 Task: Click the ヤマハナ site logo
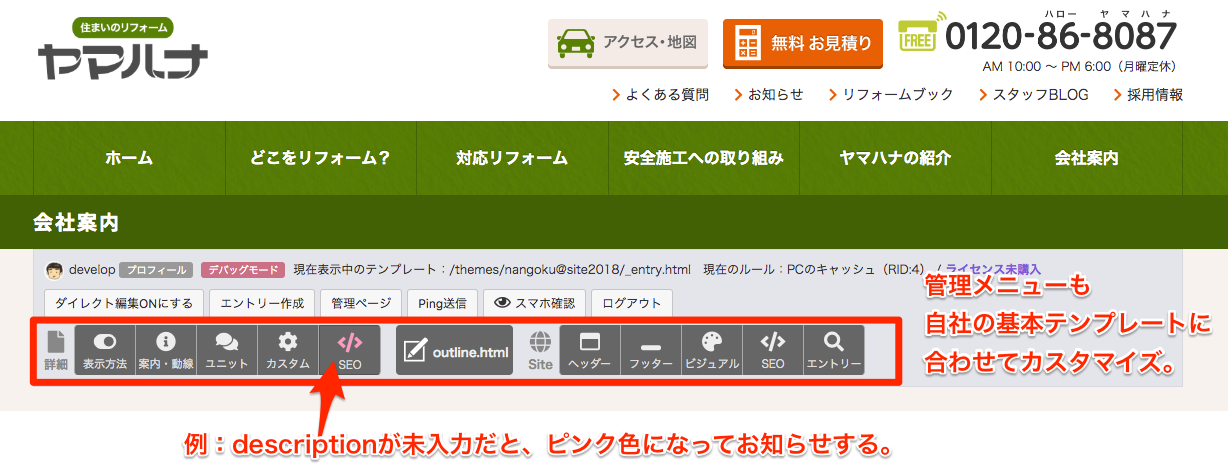coord(122,50)
